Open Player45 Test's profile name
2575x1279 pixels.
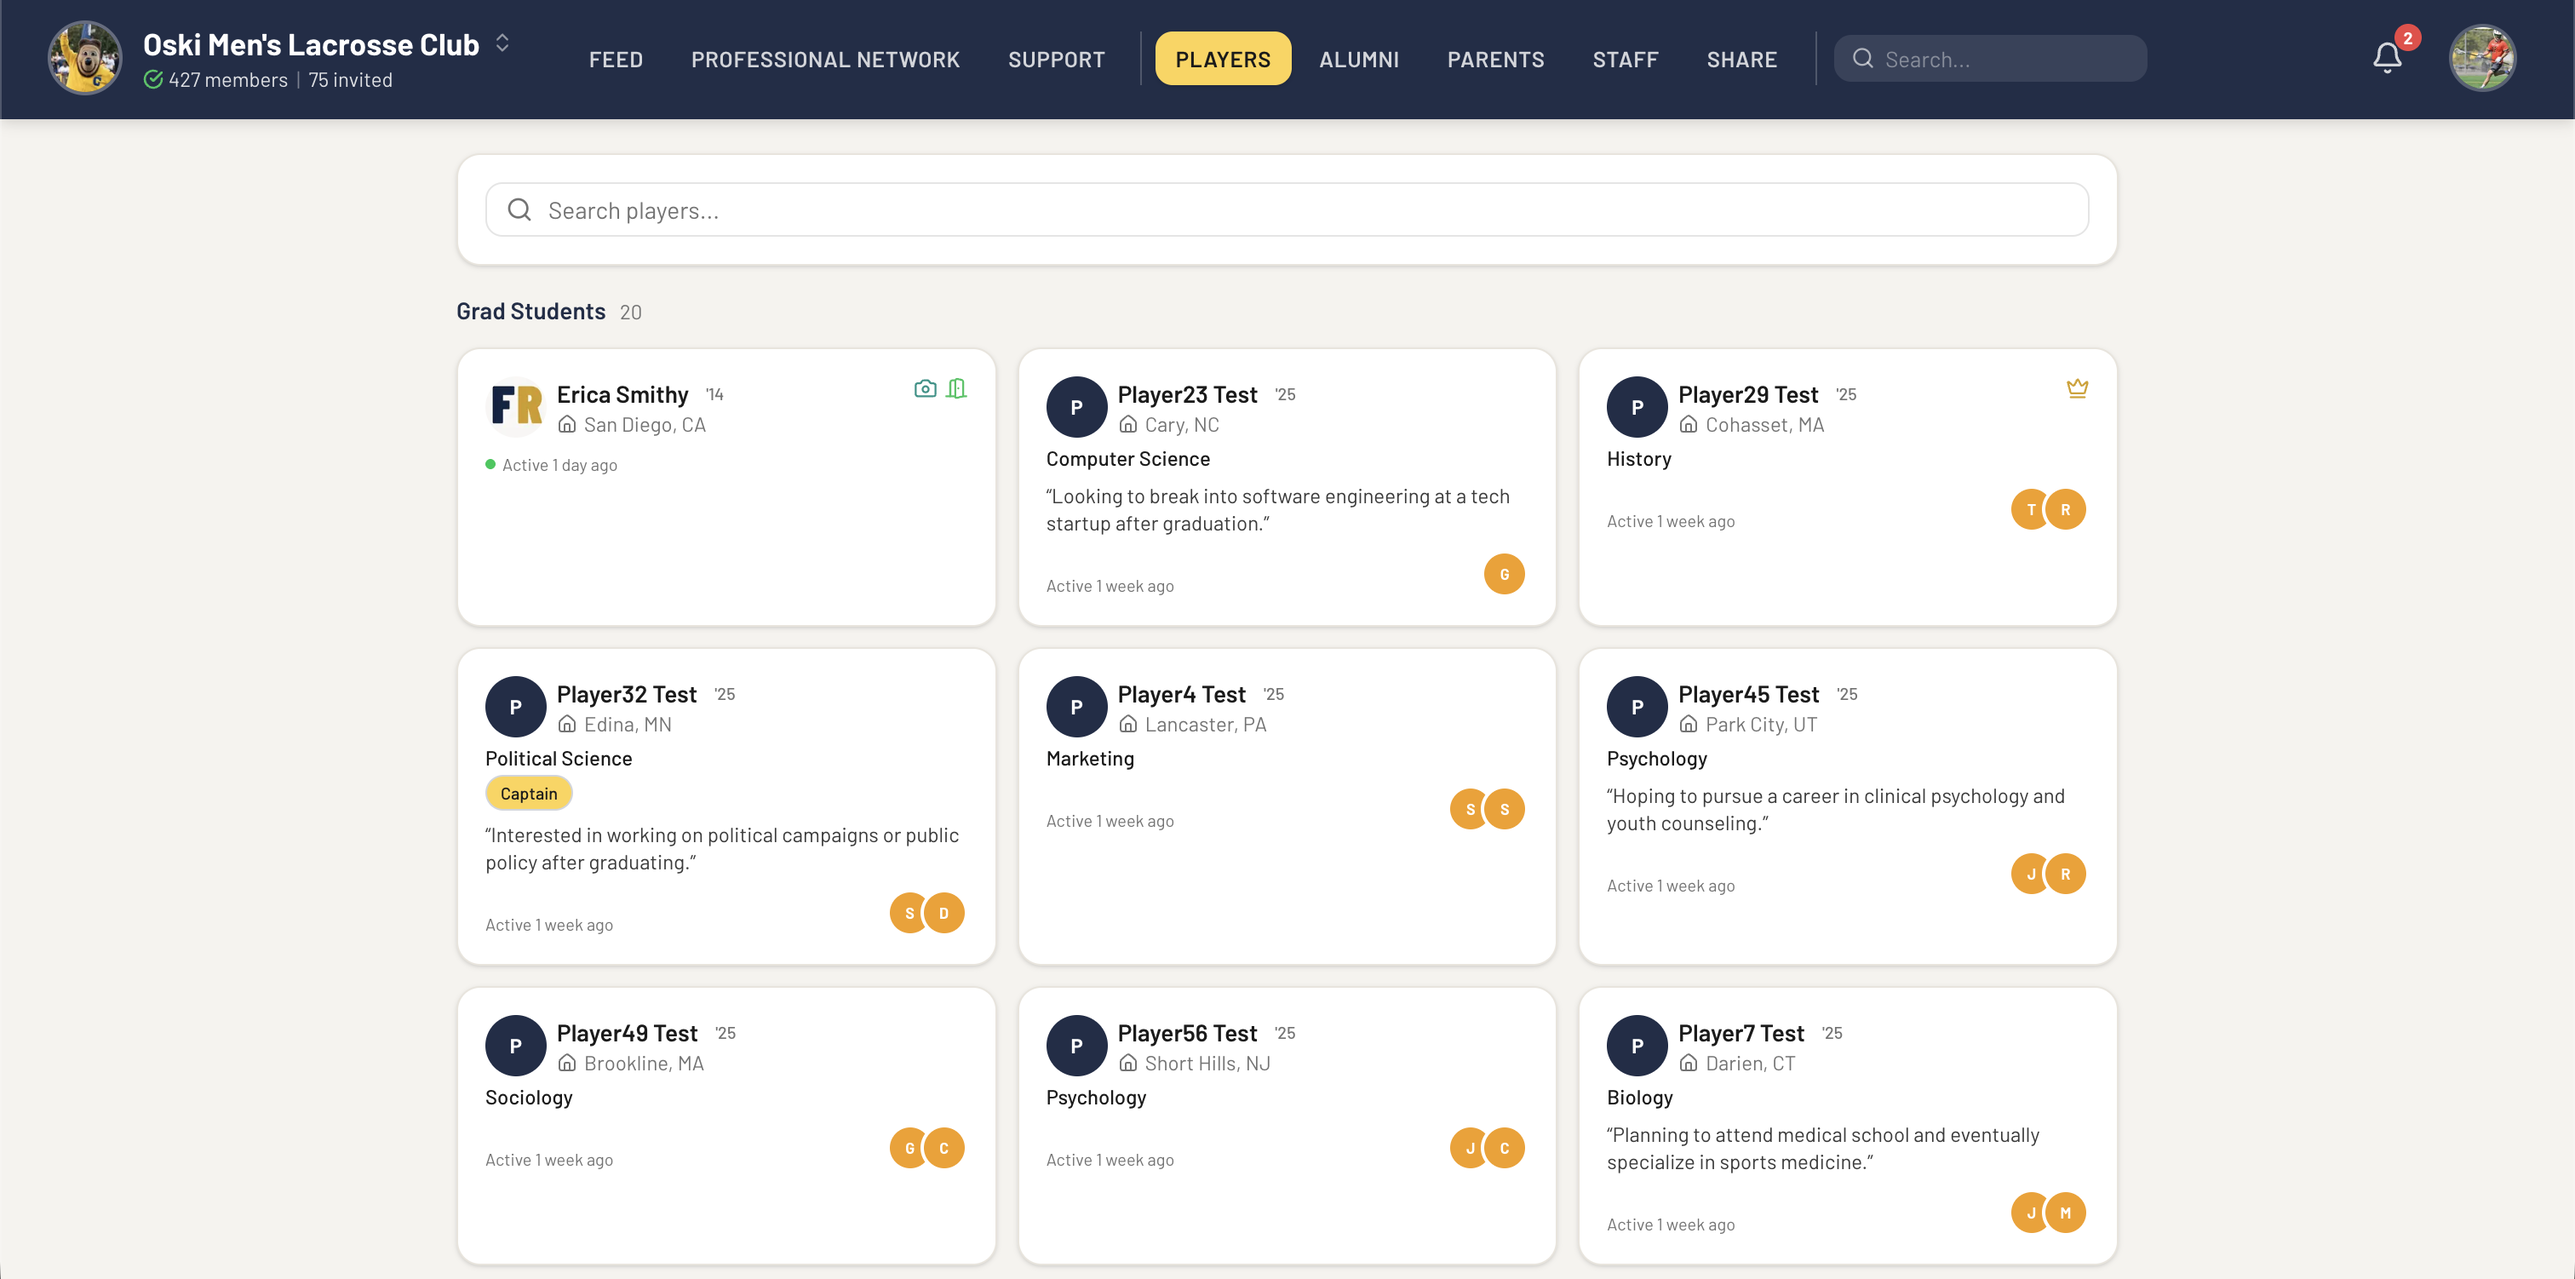click(x=1748, y=694)
